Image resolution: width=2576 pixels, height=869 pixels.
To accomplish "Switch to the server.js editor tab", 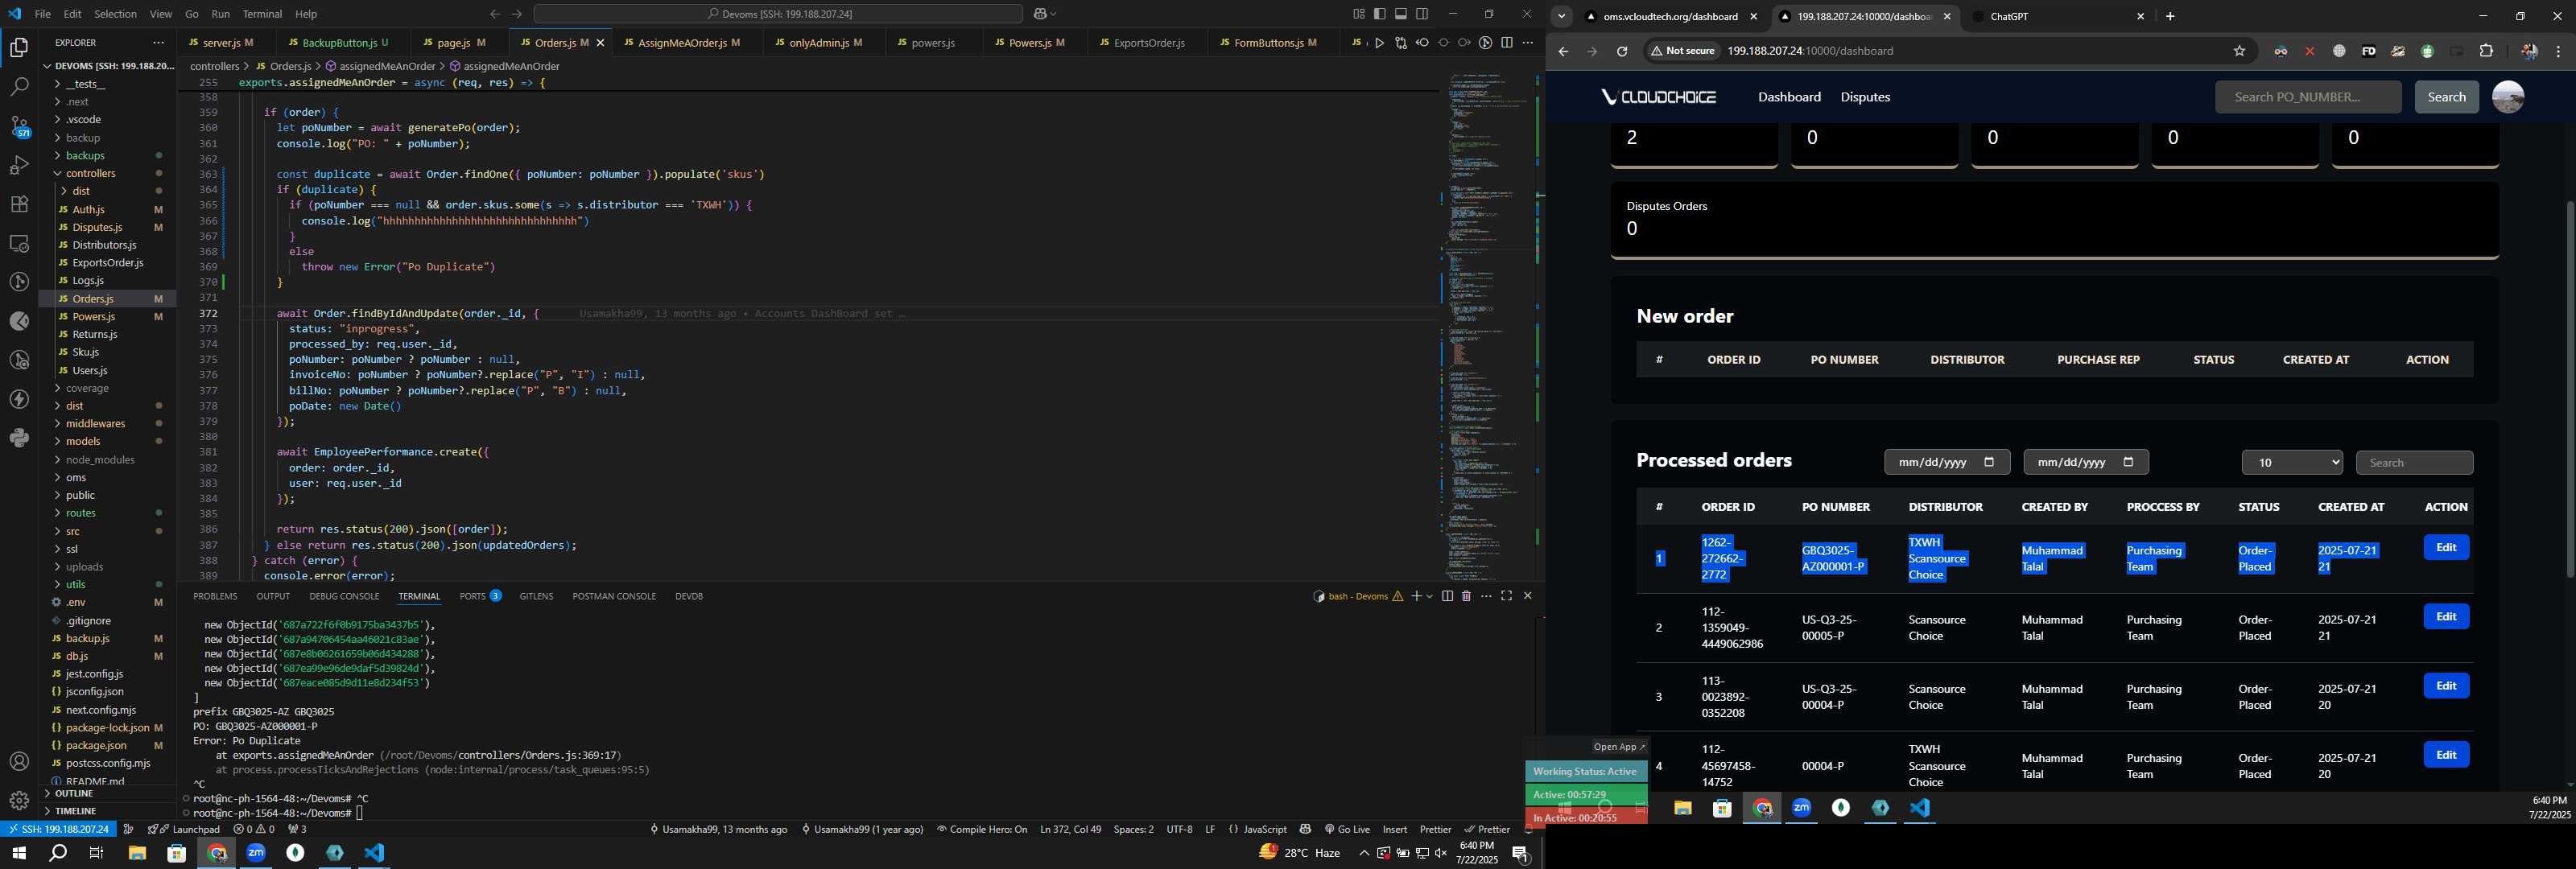I will (222, 43).
